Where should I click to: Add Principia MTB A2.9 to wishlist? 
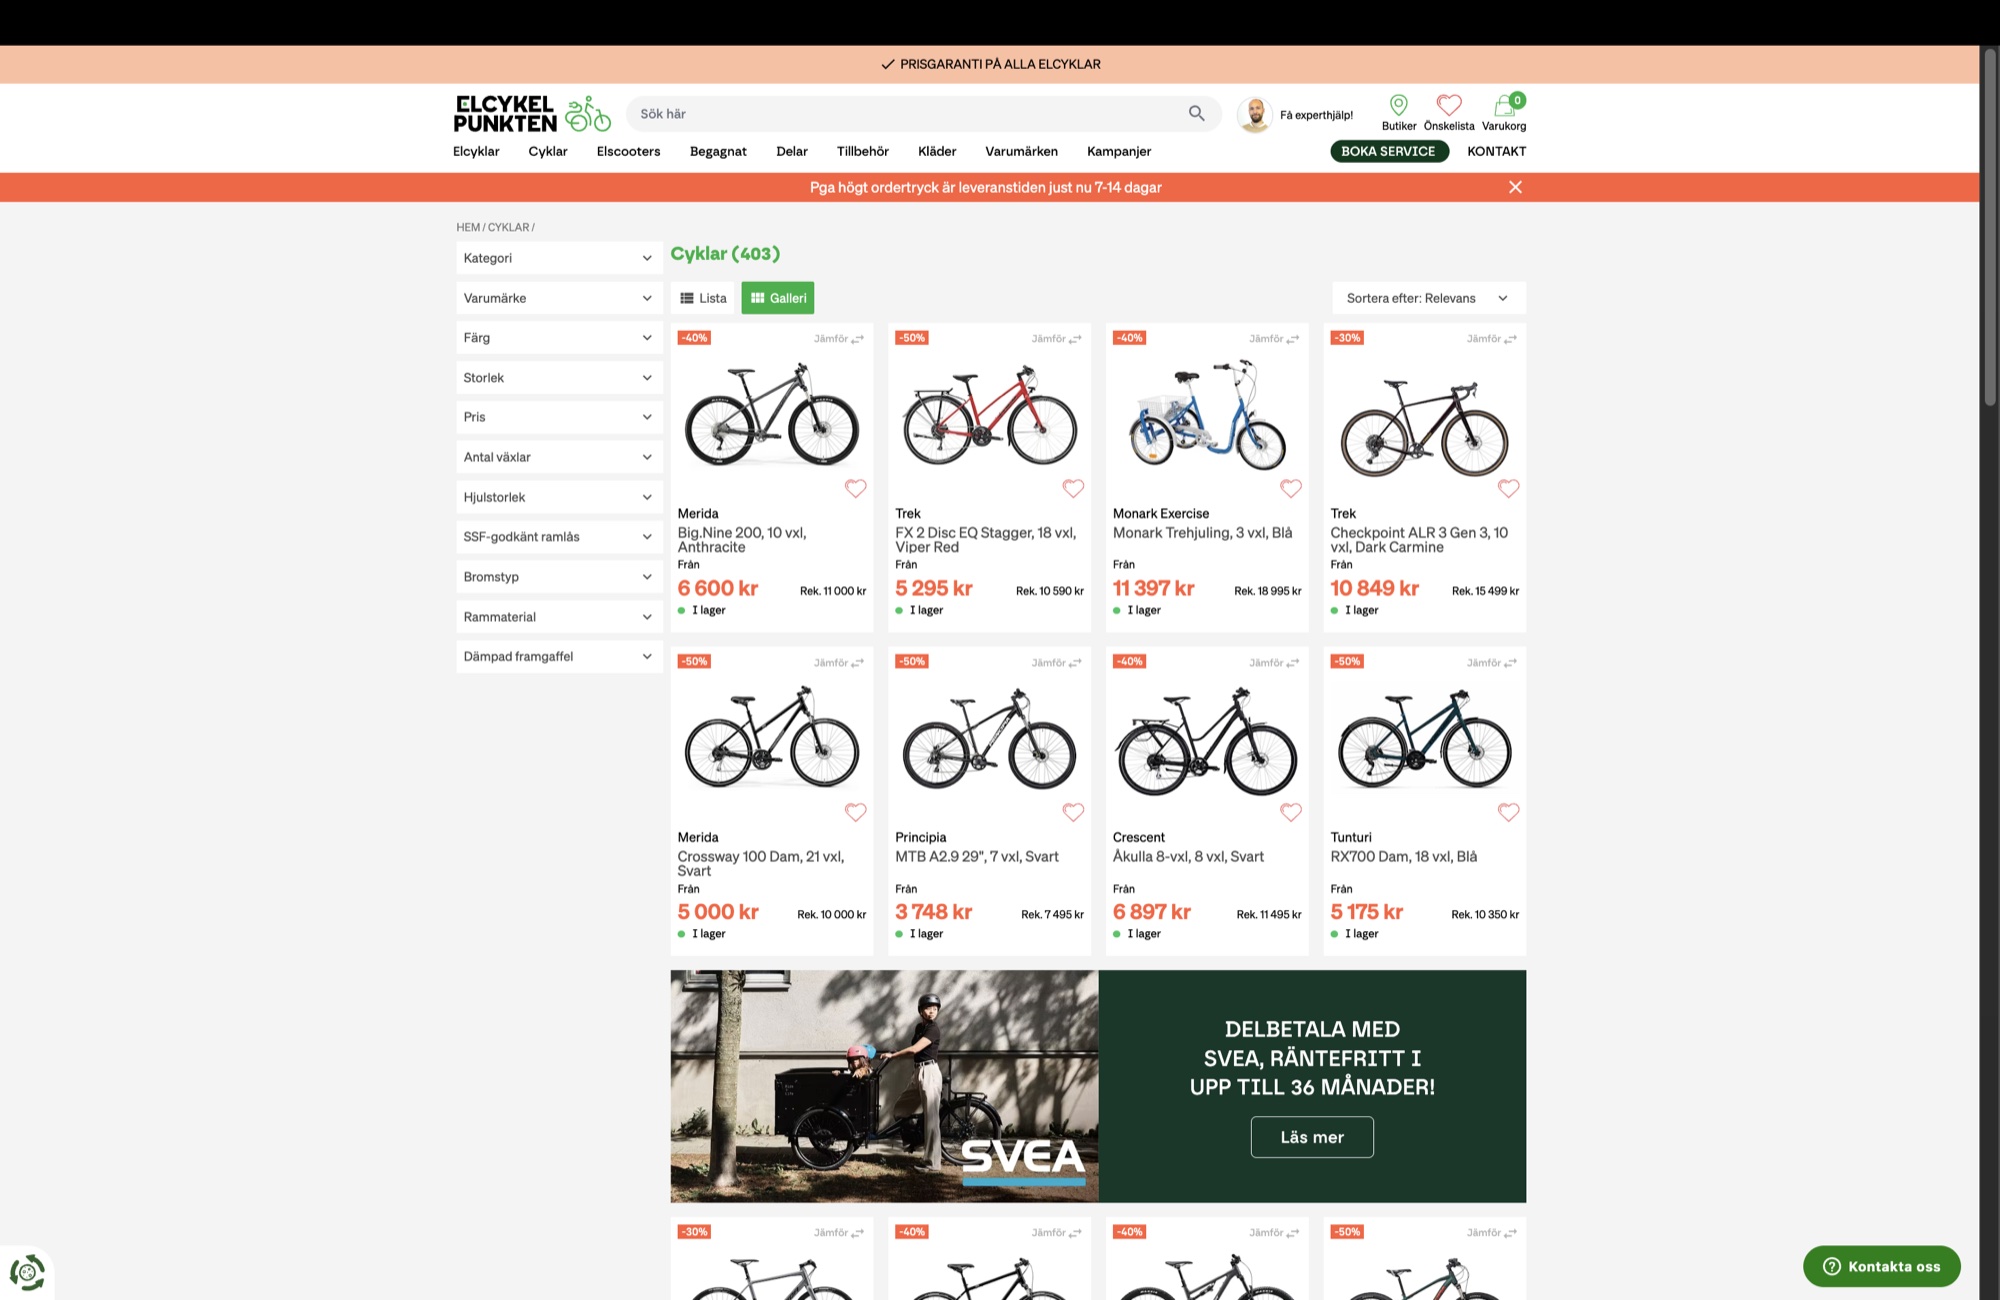coord(1073,812)
